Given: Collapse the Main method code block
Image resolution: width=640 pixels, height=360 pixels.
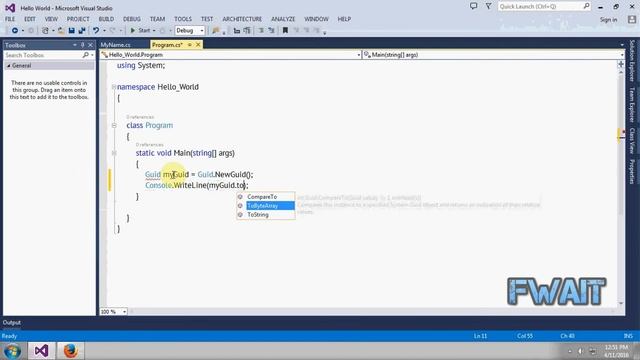Looking at the screenshot, I should point(114,153).
